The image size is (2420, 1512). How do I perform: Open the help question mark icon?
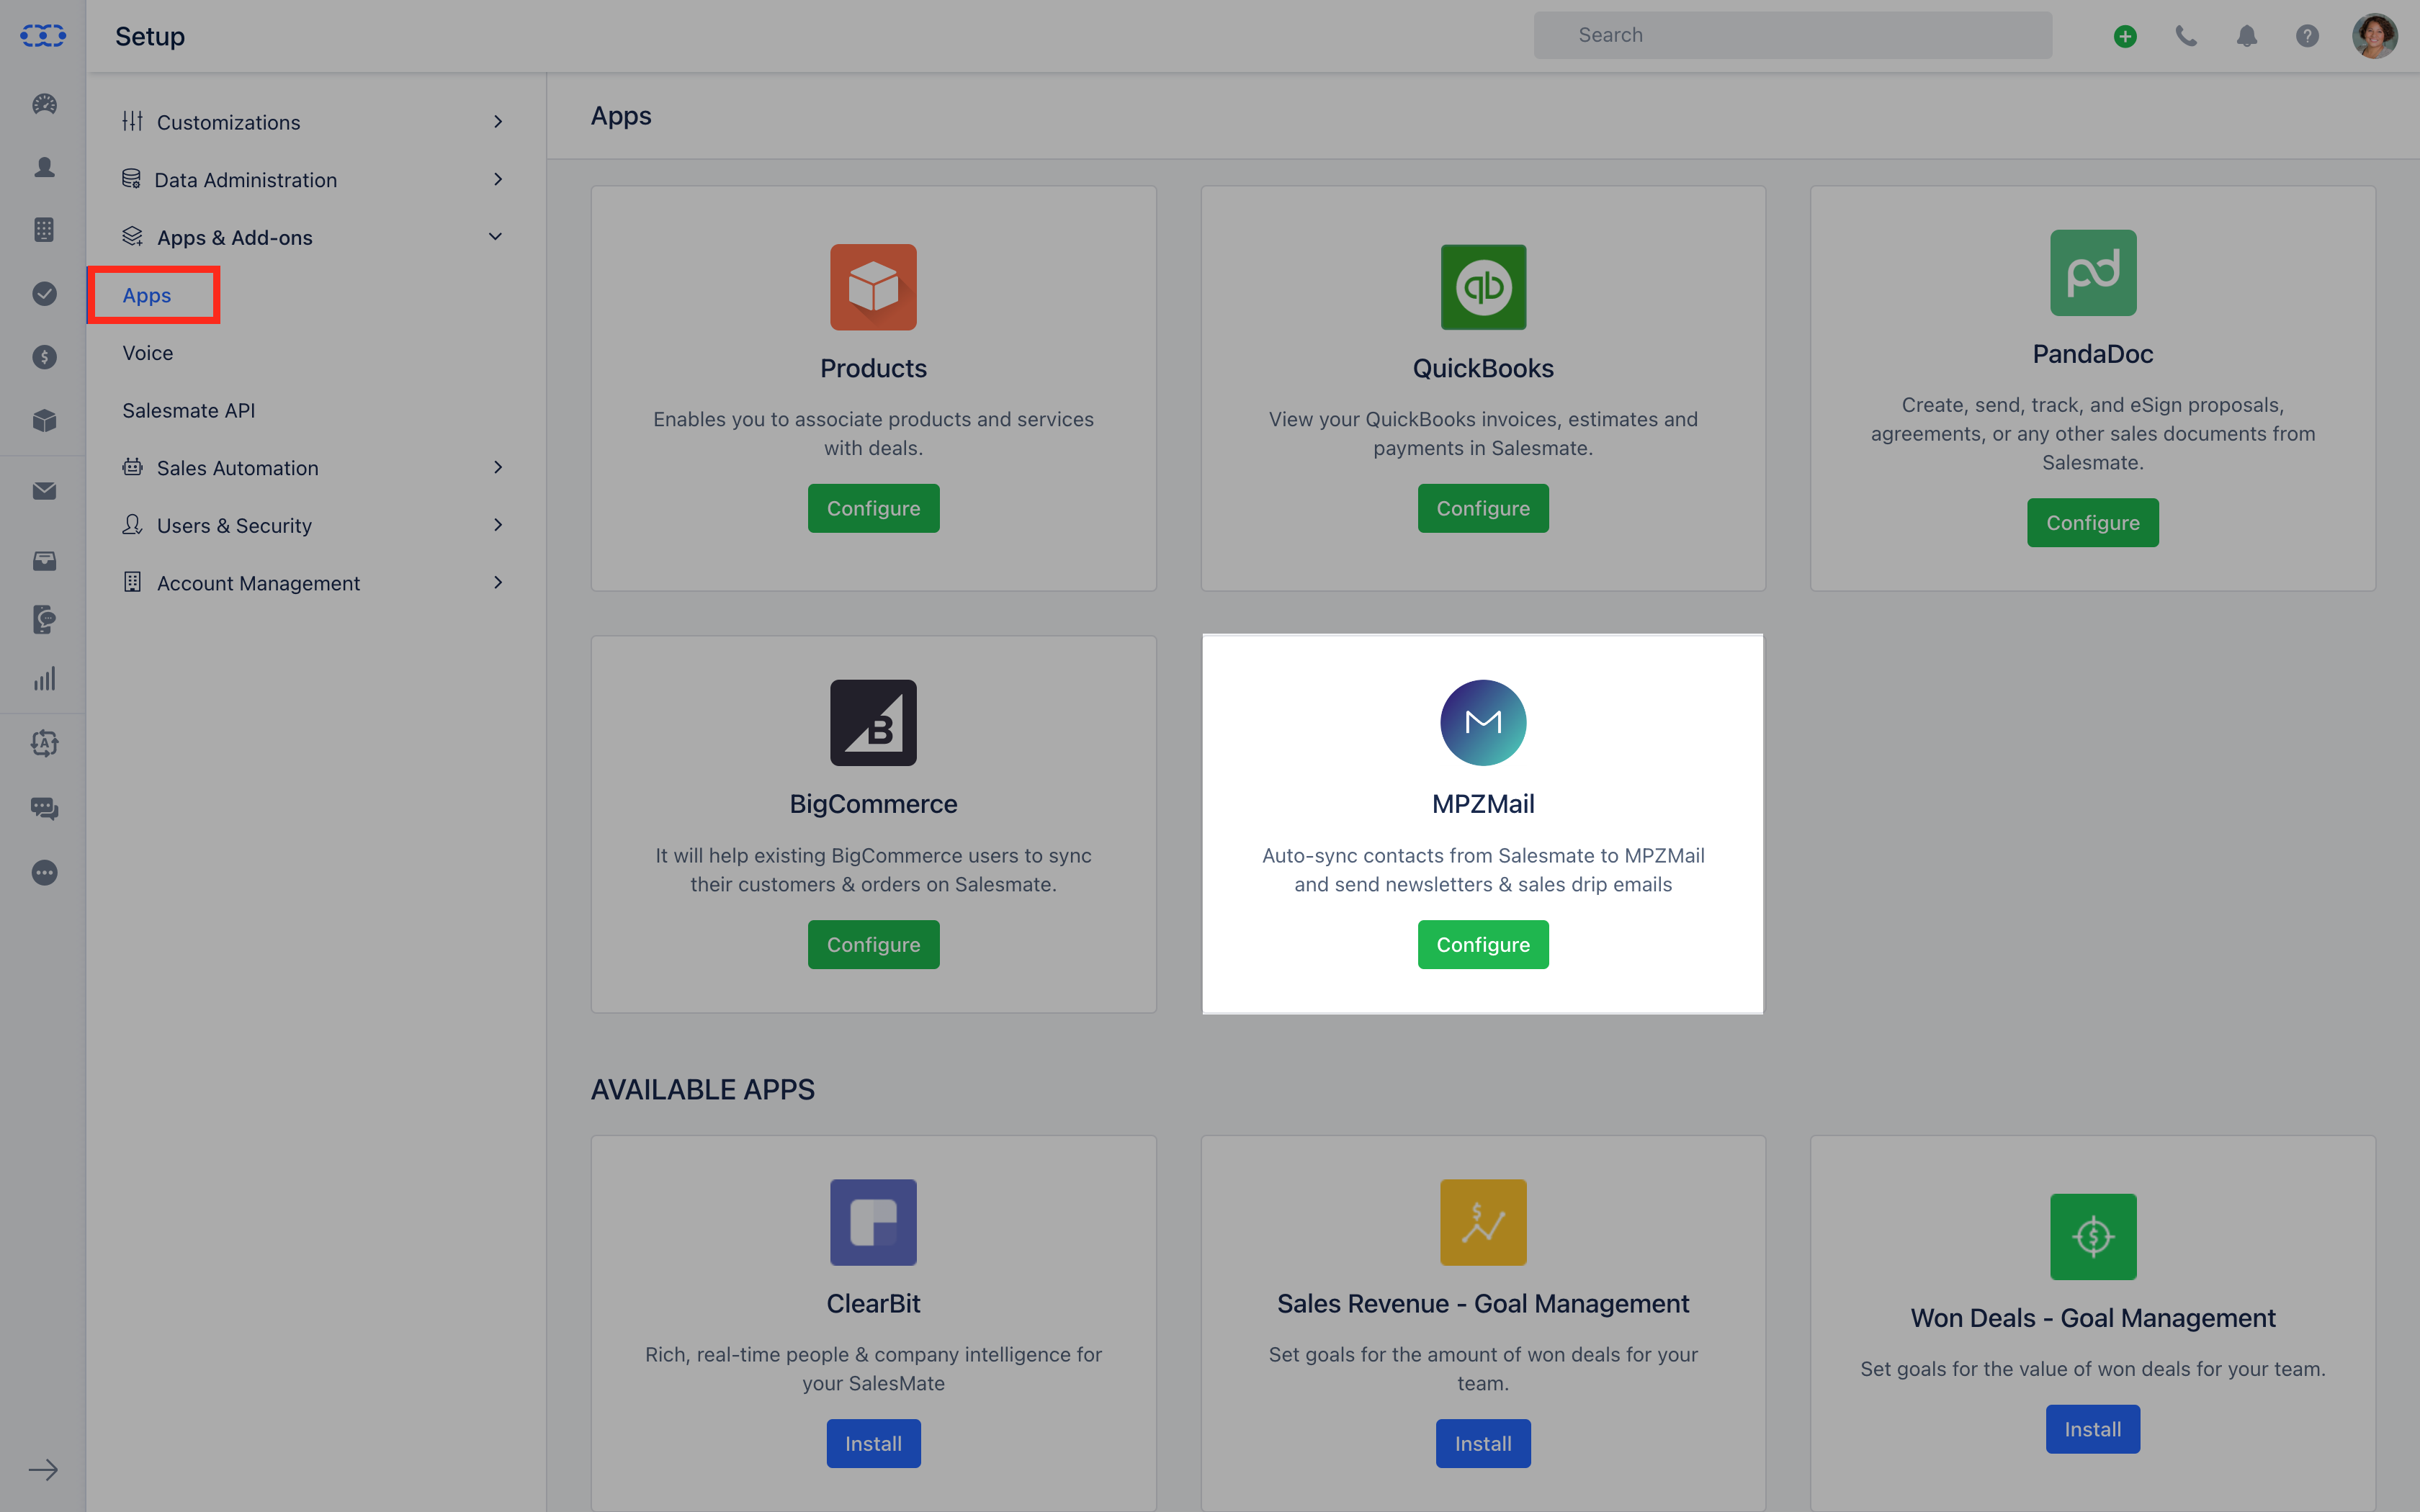coord(2307,36)
